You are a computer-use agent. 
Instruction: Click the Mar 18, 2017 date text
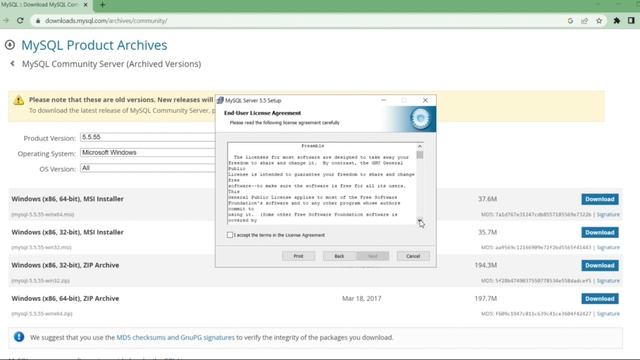[362, 298]
